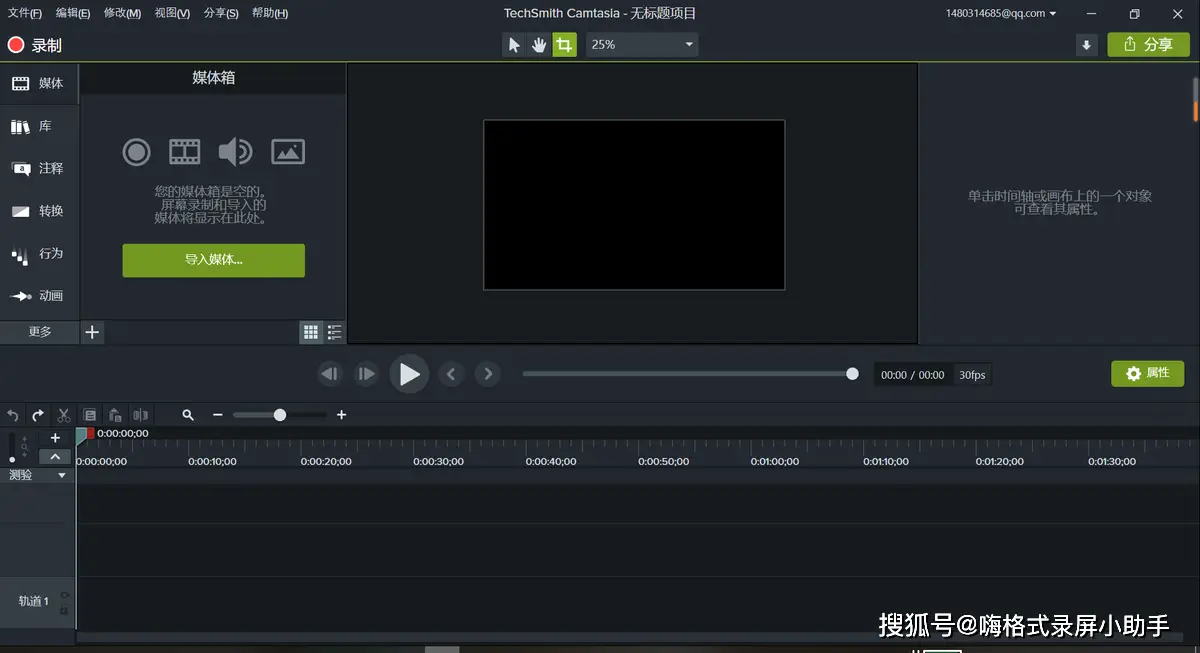Click the download arrow icon near 分享
The image size is (1200, 653).
(1086, 45)
